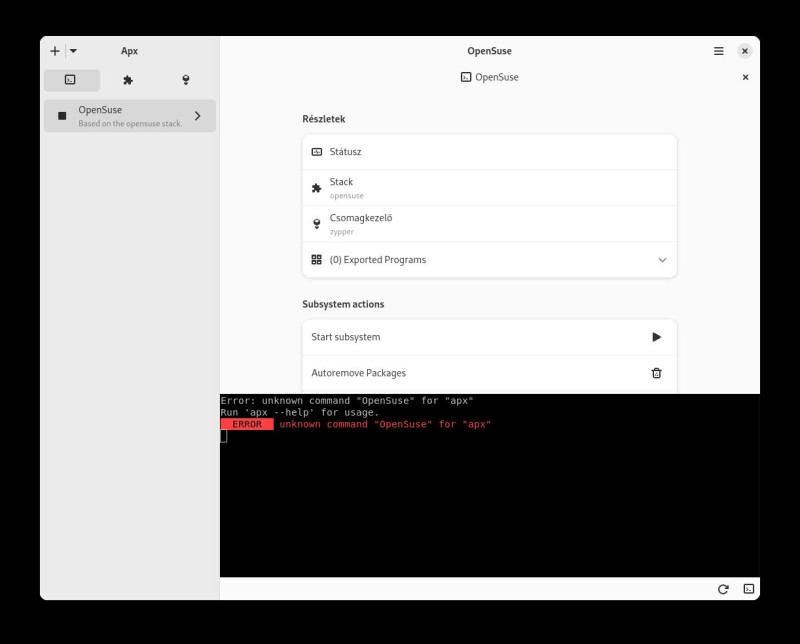
Task: Click the red ERROR badge in terminal
Action: point(247,424)
